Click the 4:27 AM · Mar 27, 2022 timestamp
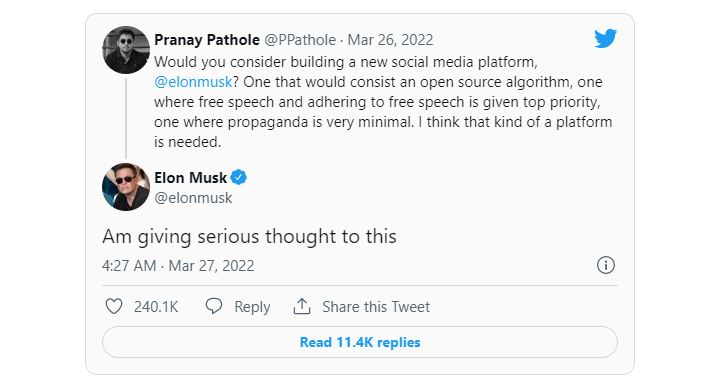This screenshot has width=721, height=390. pos(178,266)
